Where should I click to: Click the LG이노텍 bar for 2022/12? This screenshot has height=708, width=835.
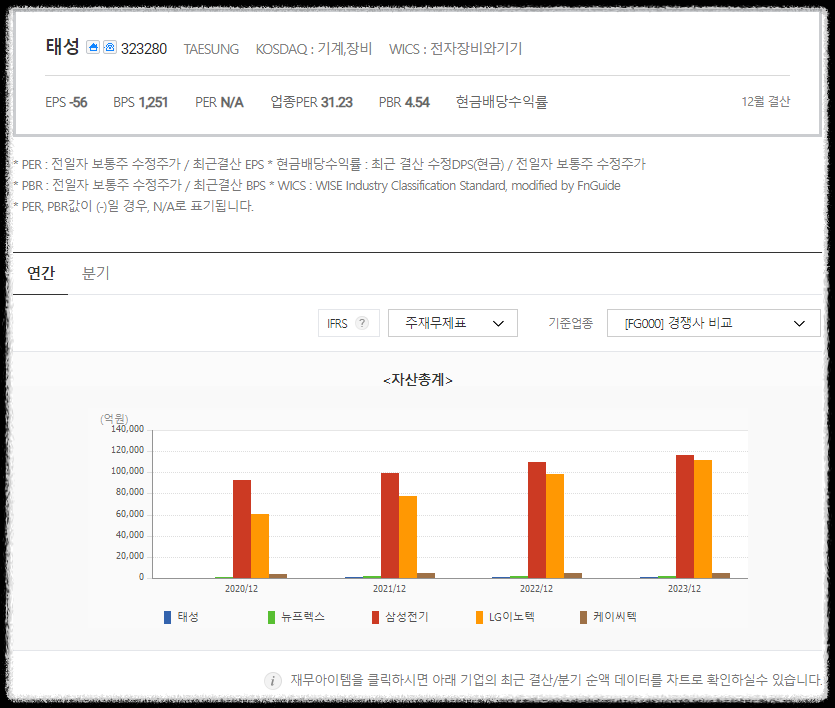pyautogui.click(x=555, y=526)
